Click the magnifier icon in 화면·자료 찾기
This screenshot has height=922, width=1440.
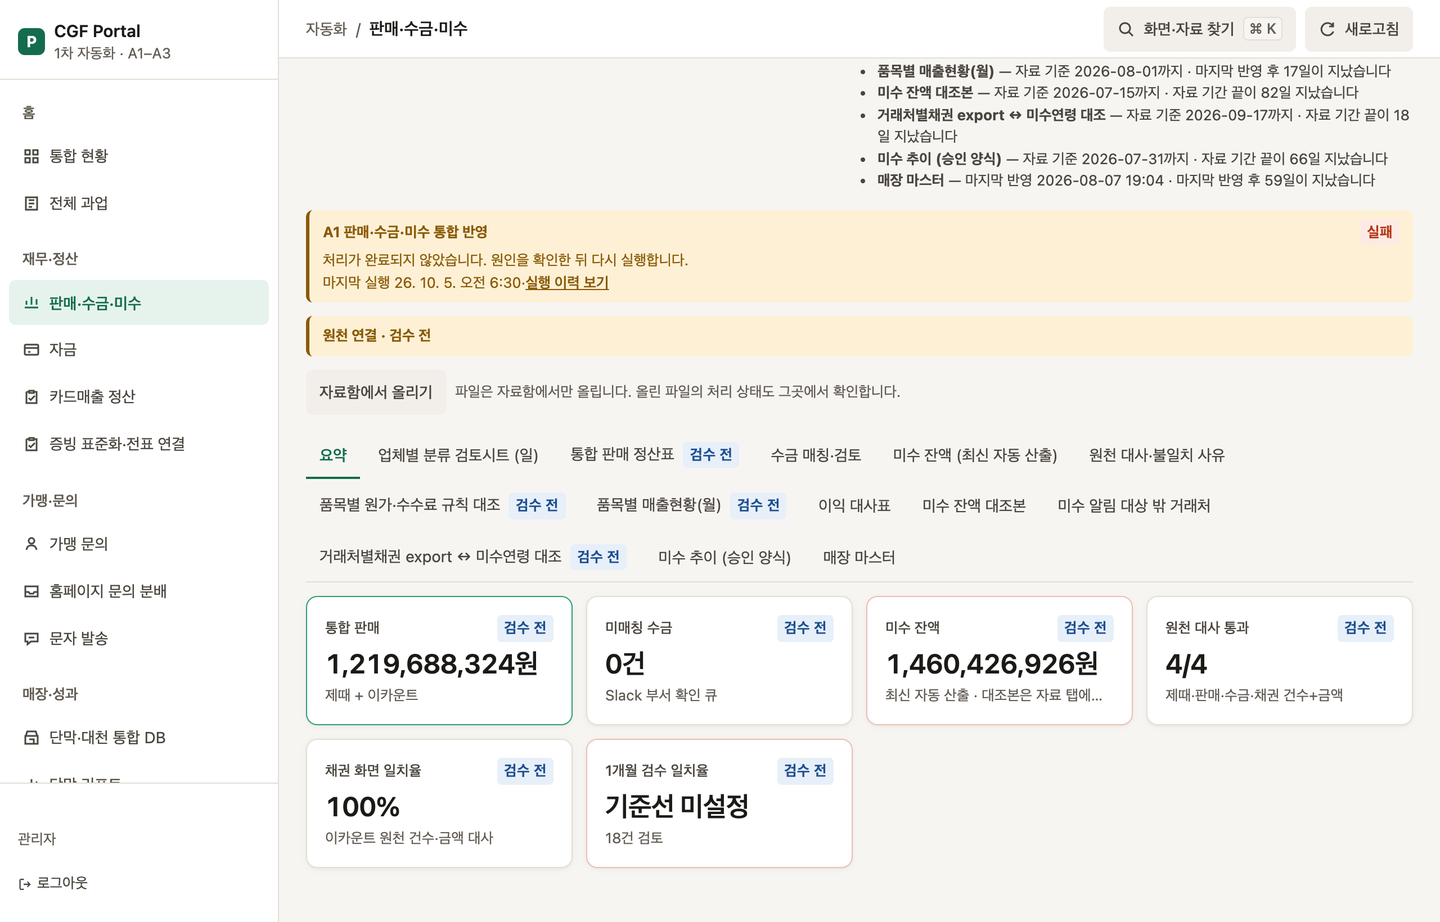click(x=1126, y=29)
